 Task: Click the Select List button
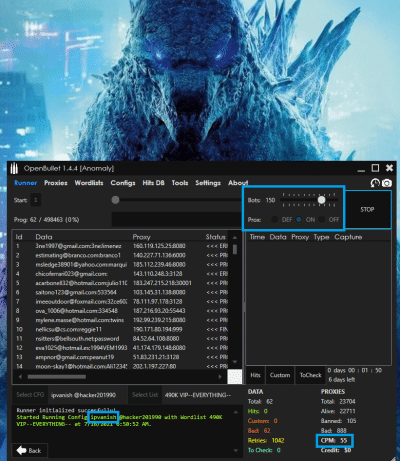click(145, 395)
